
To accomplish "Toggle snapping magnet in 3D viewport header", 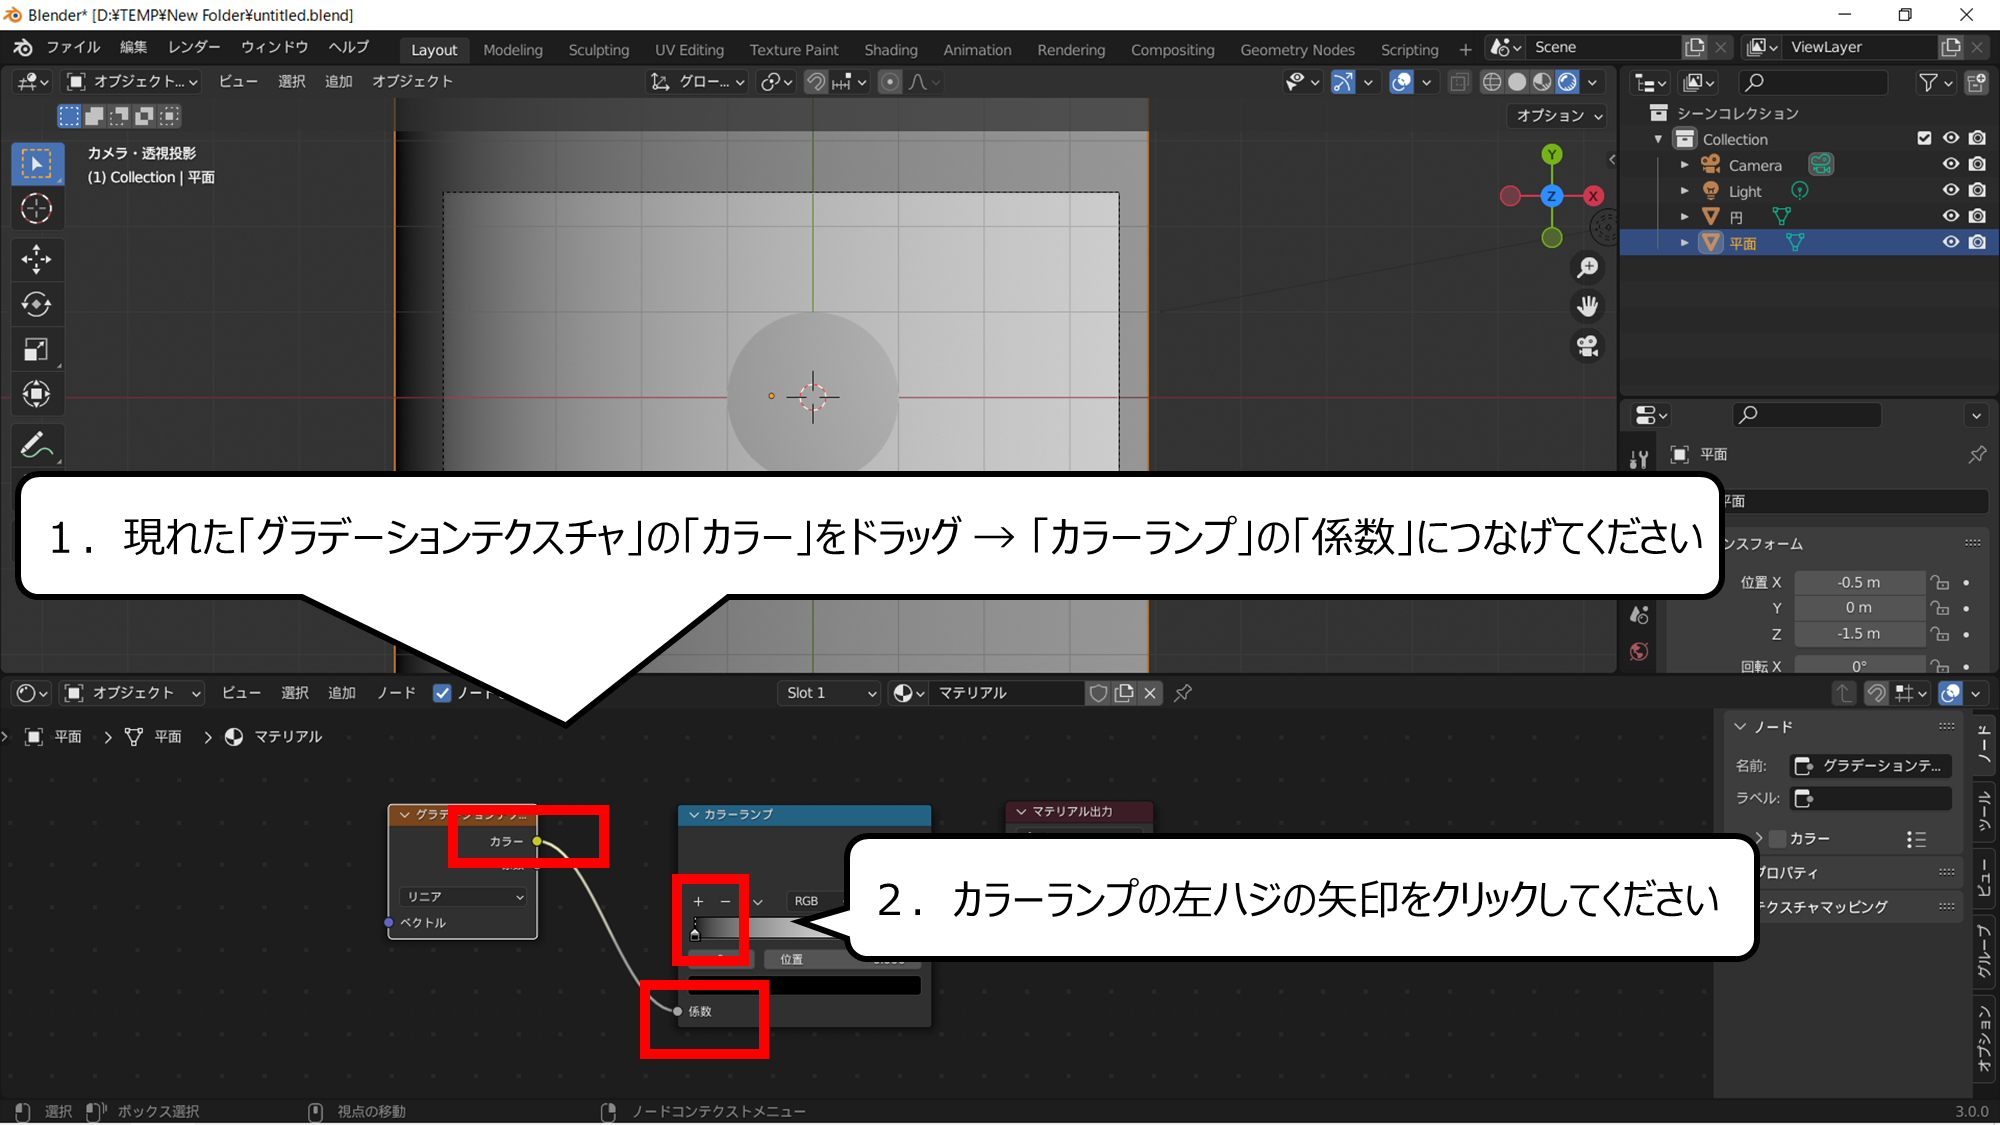I will pyautogui.click(x=816, y=82).
